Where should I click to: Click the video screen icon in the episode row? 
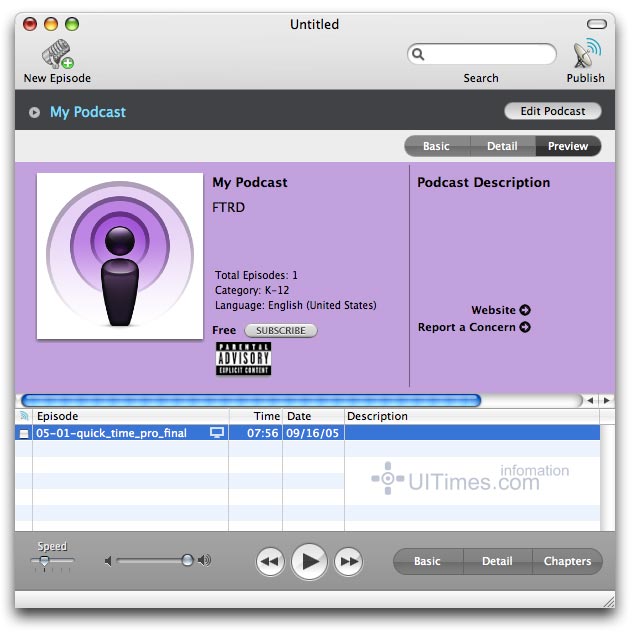point(216,433)
